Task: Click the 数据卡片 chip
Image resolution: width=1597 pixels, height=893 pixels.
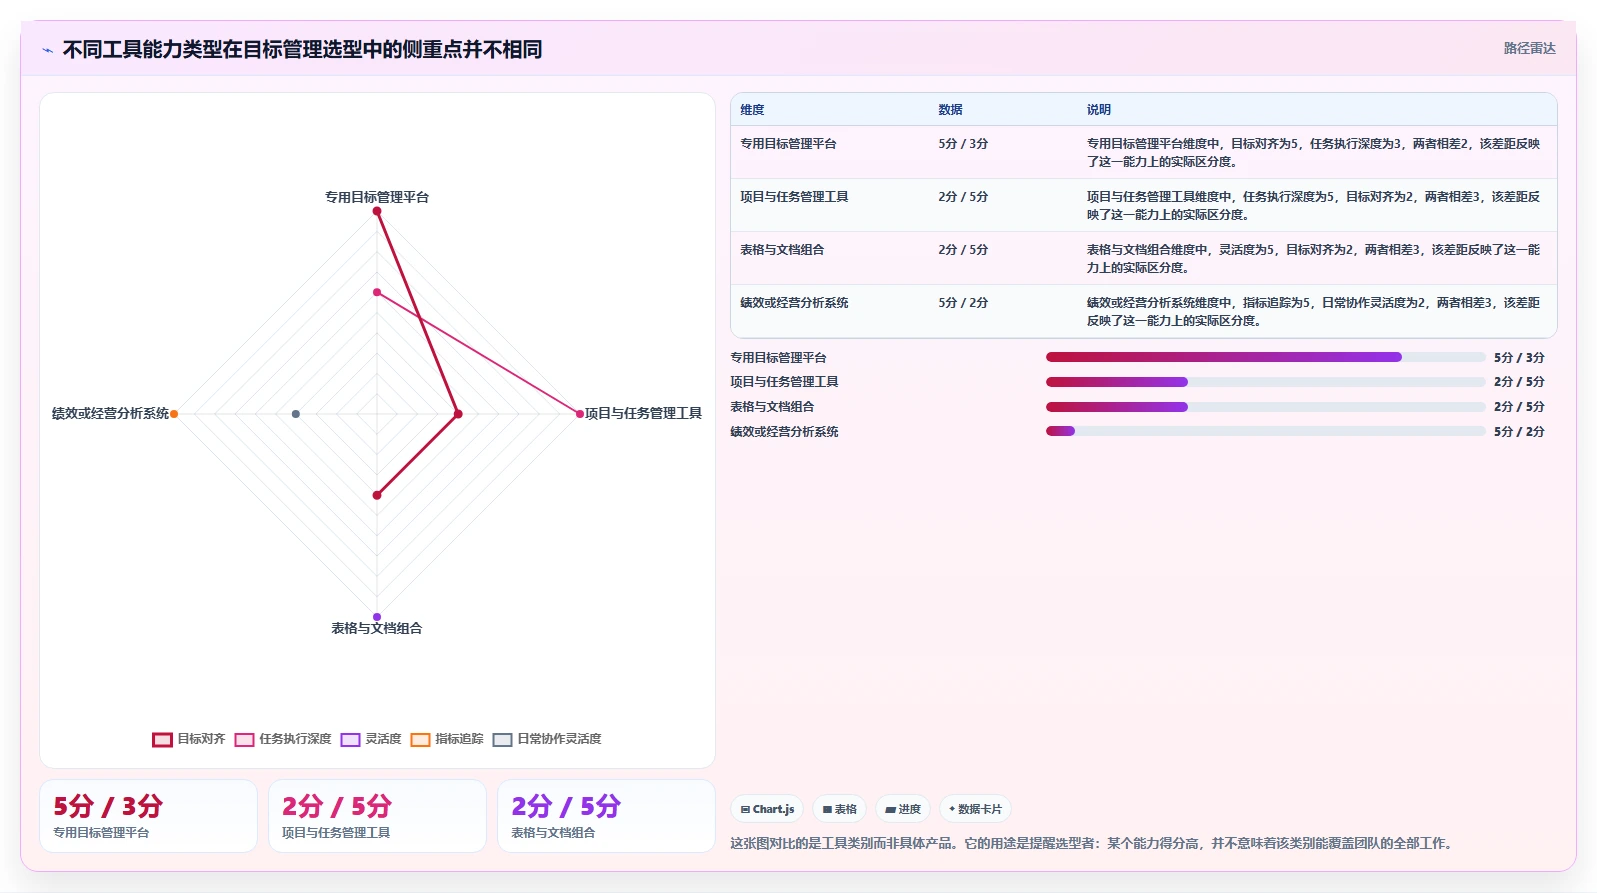Action: [x=975, y=809]
